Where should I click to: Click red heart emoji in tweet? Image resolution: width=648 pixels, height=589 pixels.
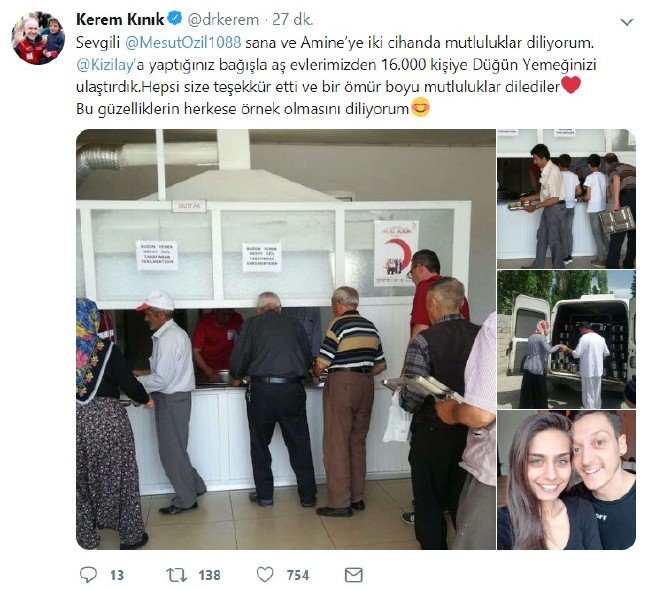(571, 85)
